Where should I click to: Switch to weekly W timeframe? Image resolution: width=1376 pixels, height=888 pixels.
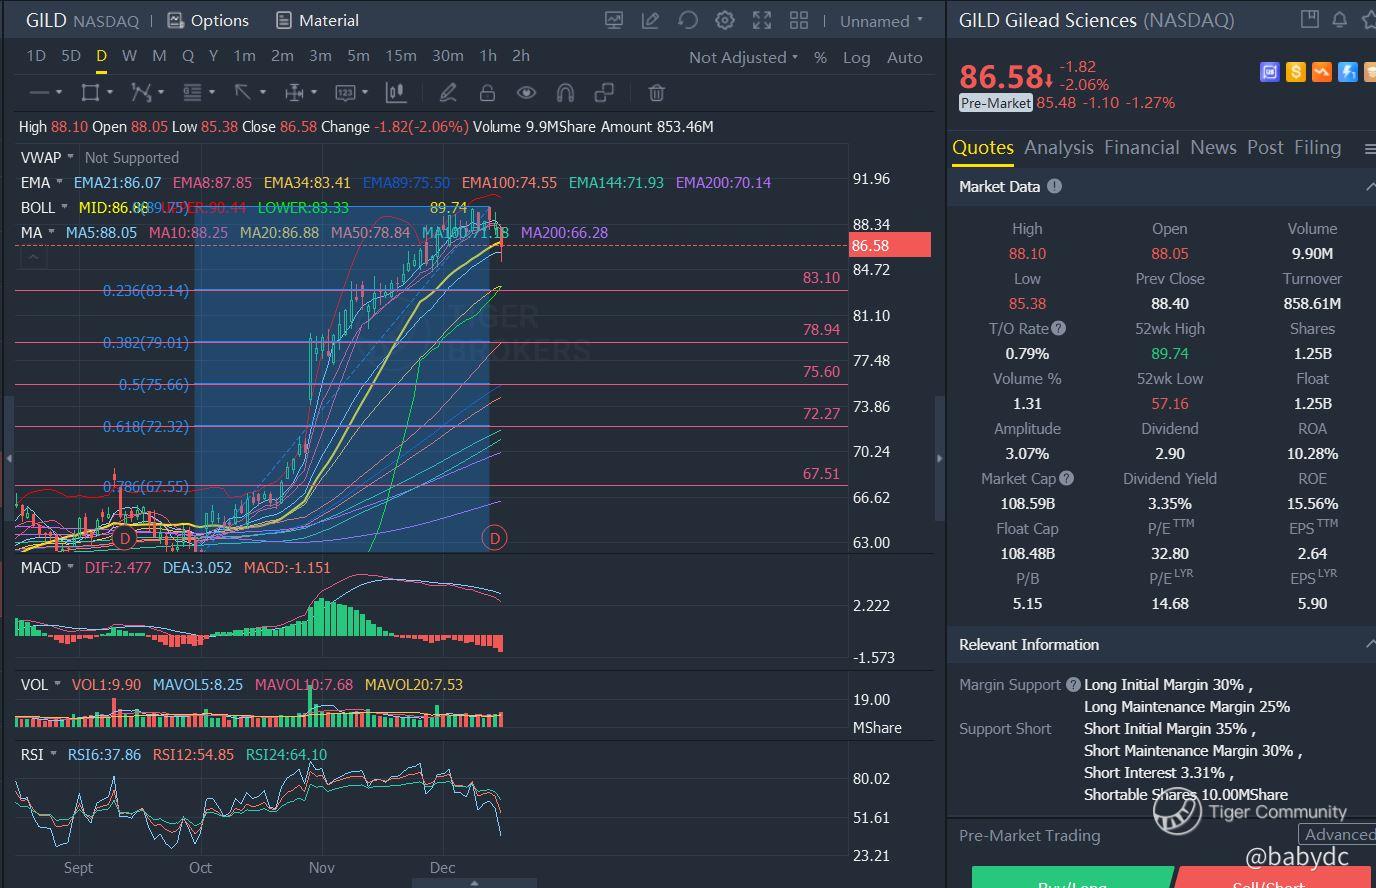(x=129, y=56)
